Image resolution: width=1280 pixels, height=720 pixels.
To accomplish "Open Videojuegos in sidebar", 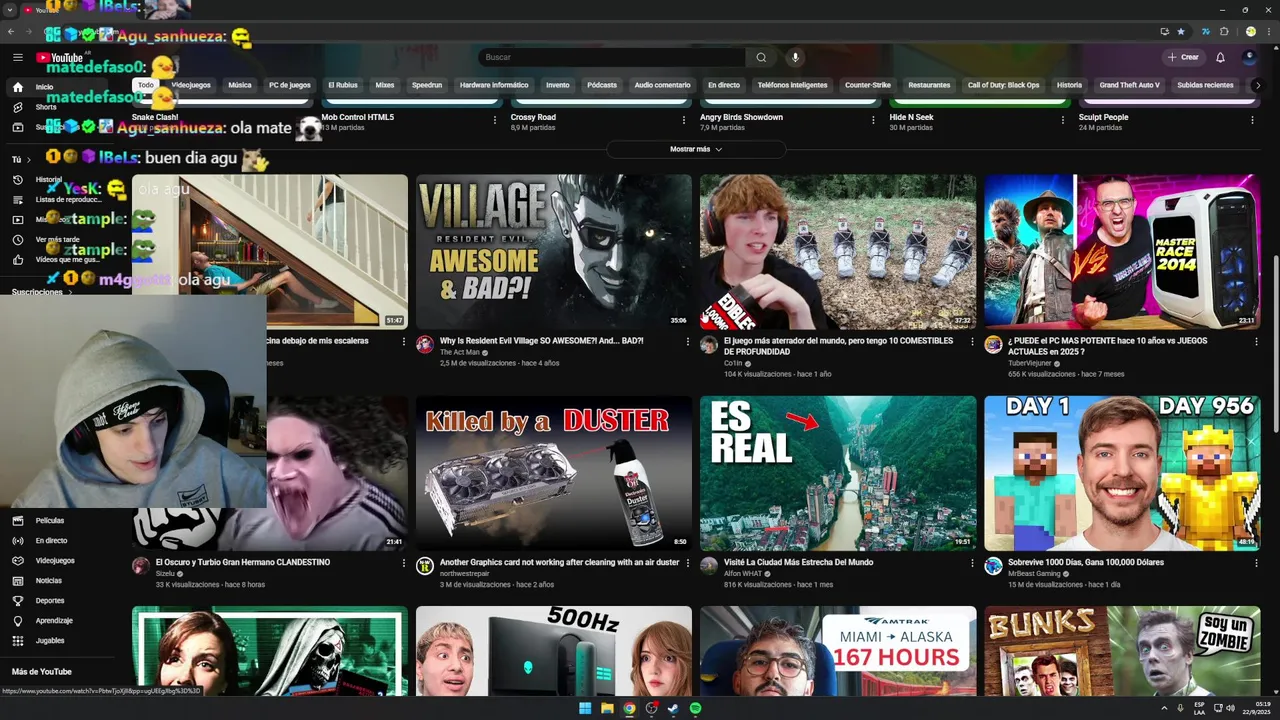I will [55, 560].
